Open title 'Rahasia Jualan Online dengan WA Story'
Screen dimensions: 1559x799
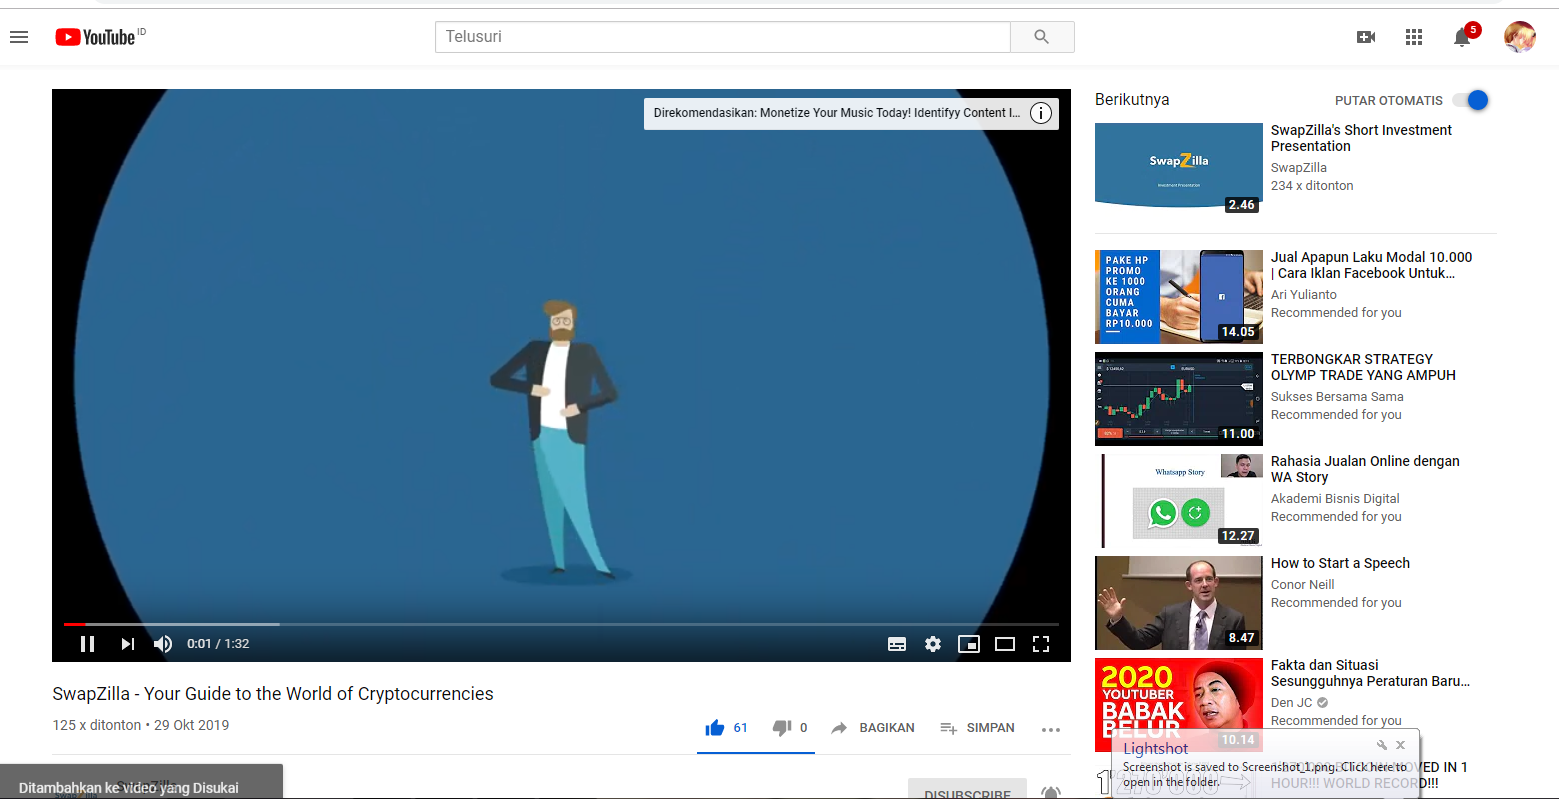1365,469
